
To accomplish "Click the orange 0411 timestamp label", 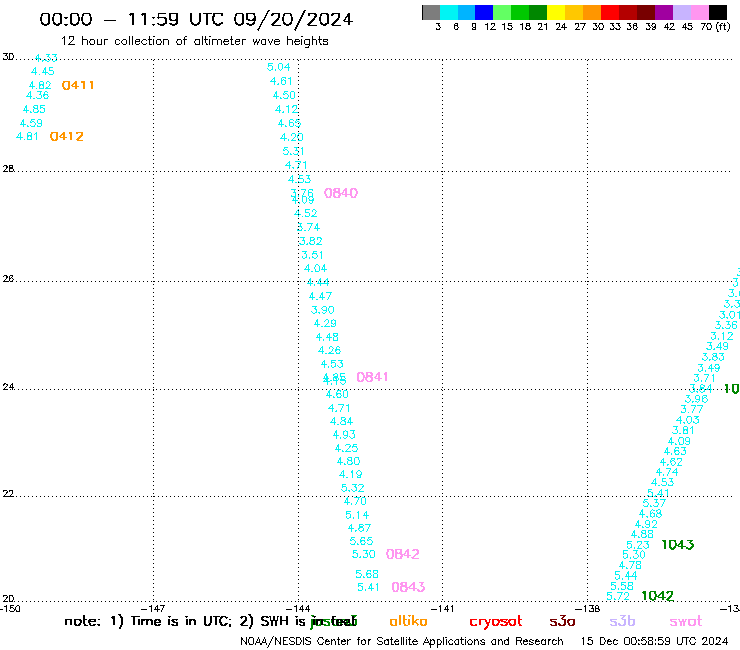I will click(x=78, y=85).
